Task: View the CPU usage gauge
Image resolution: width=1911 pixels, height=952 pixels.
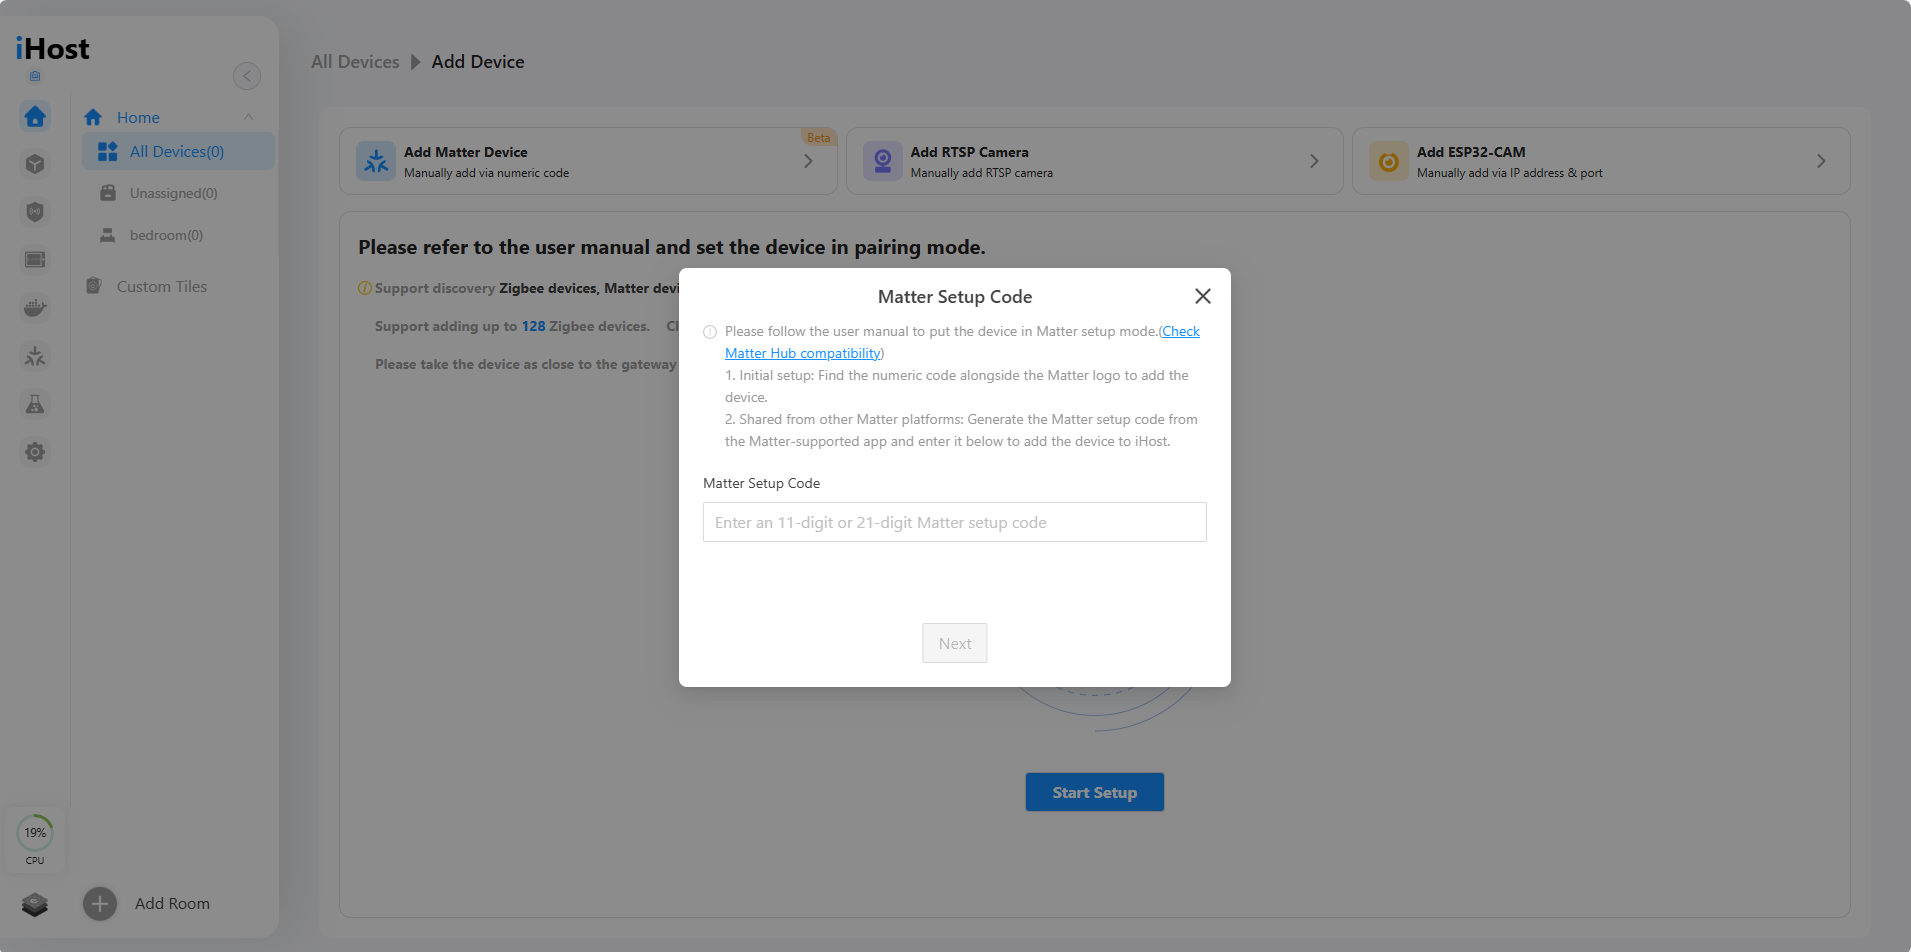Action: pyautogui.click(x=35, y=832)
